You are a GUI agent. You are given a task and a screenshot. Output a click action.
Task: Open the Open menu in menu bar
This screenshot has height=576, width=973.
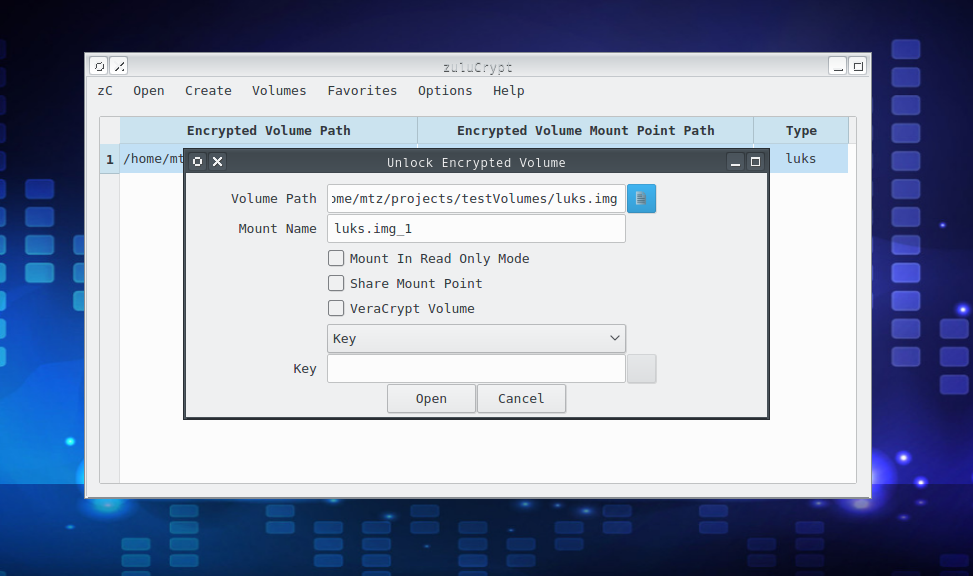coord(149,91)
